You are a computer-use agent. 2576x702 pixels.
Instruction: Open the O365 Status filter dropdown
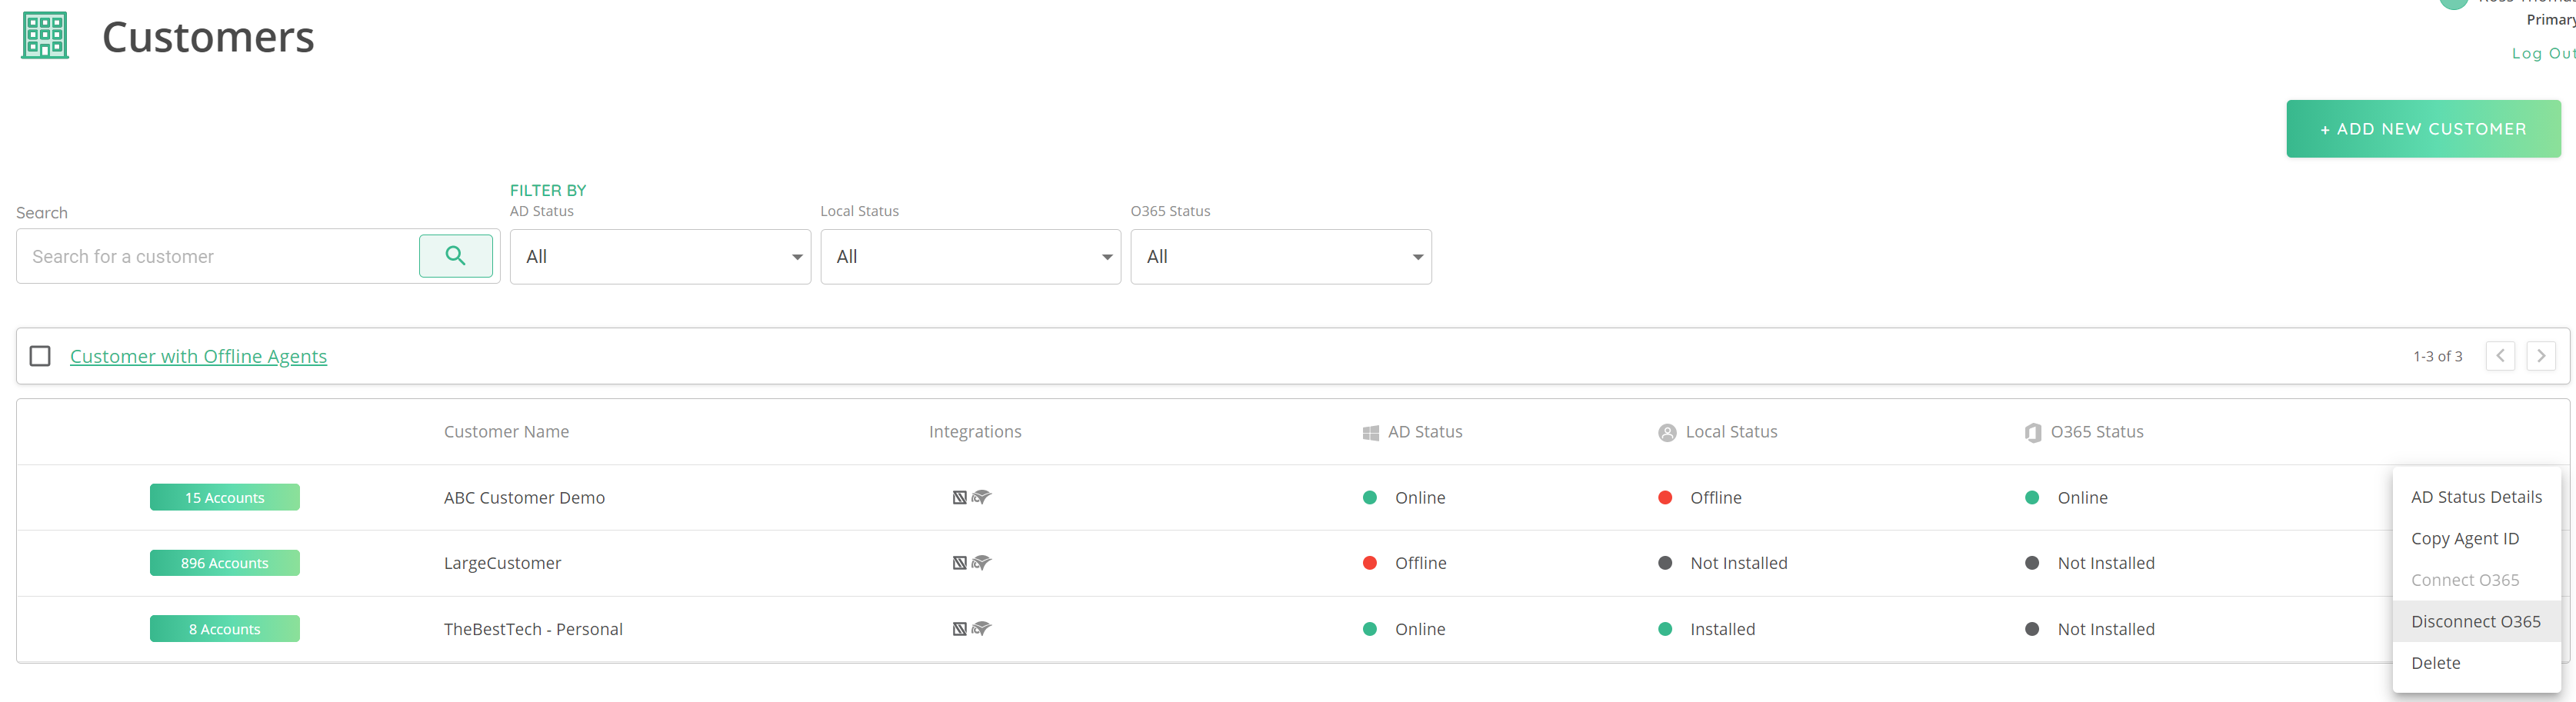click(1281, 257)
